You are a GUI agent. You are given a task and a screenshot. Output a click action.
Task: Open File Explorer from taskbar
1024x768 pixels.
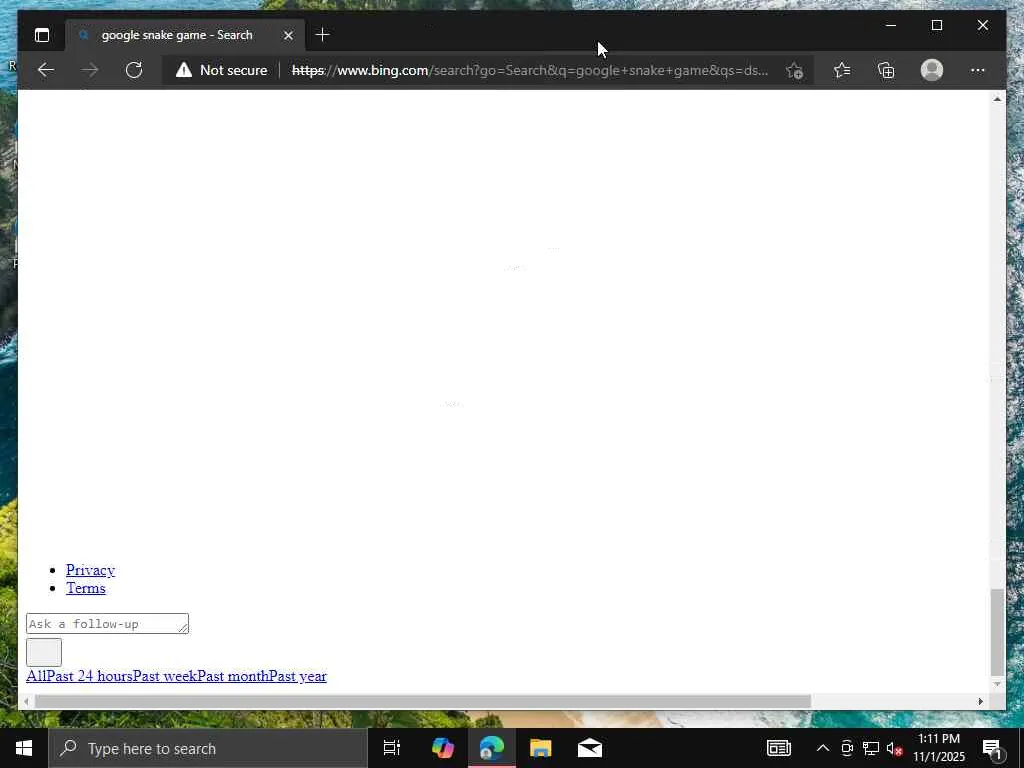pos(541,748)
